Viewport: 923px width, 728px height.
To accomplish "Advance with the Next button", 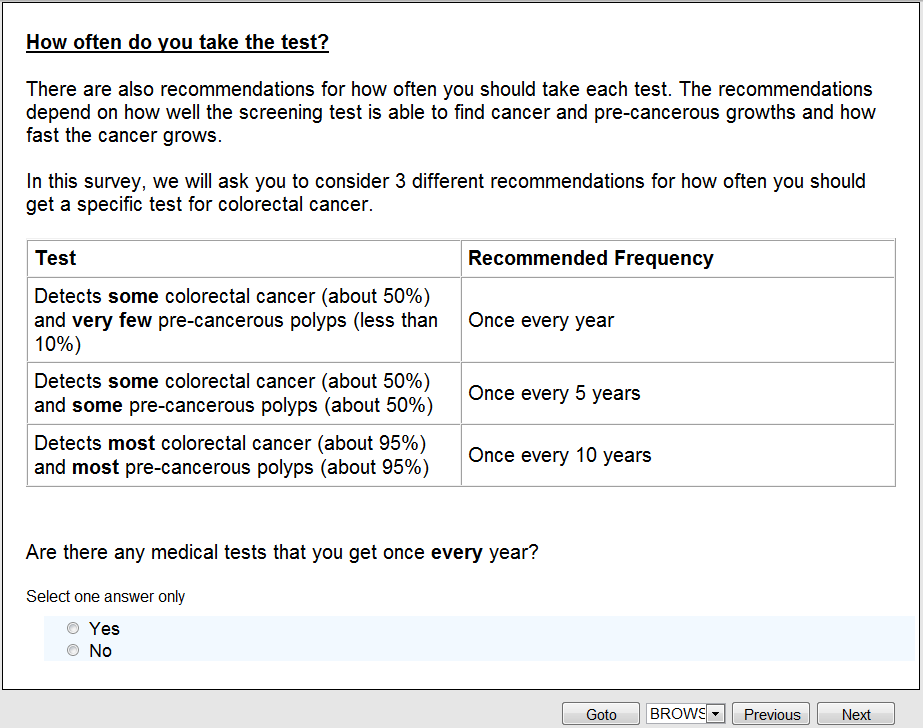I will click(x=856, y=714).
